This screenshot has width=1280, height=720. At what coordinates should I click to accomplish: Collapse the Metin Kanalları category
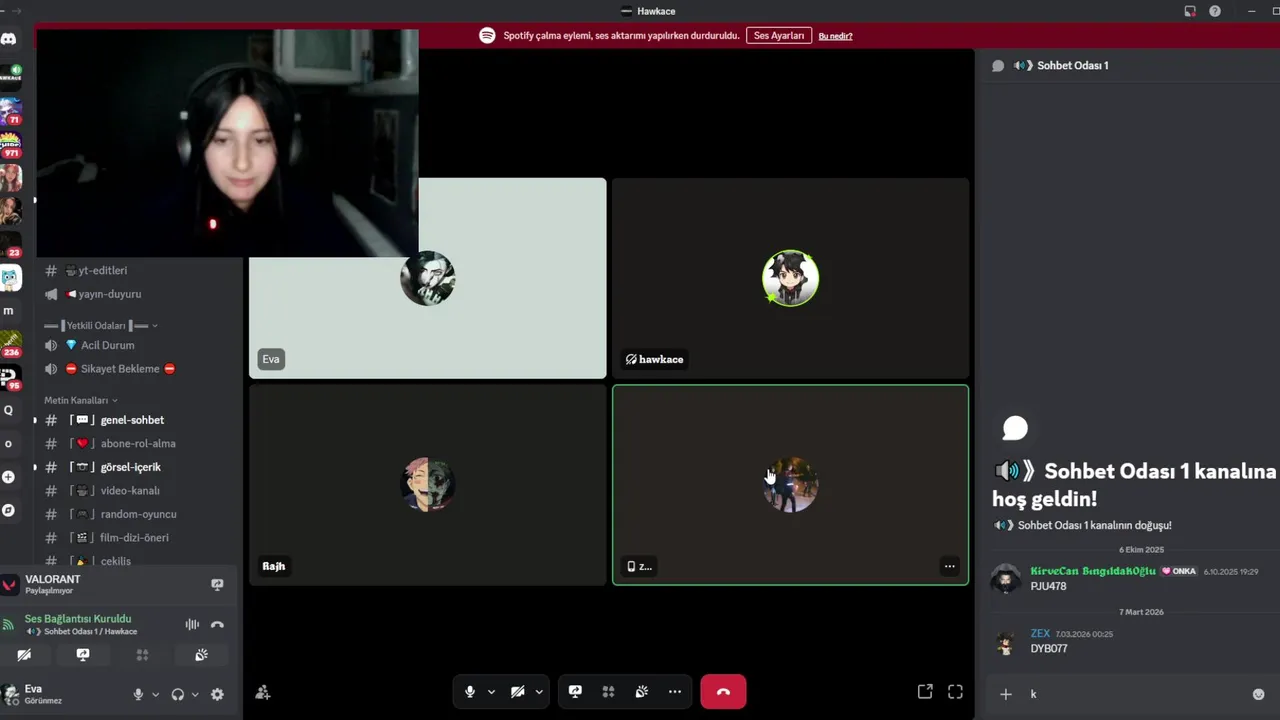[x=81, y=400]
